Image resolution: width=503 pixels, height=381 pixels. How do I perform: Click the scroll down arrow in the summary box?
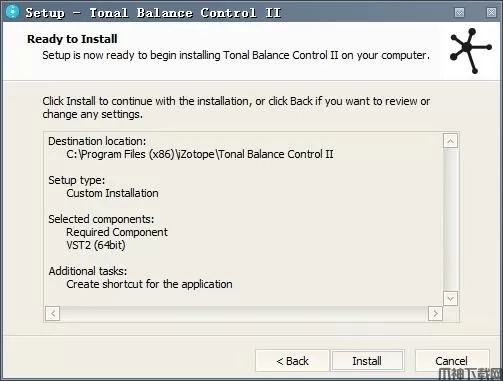pyautogui.click(x=450, y=298)
